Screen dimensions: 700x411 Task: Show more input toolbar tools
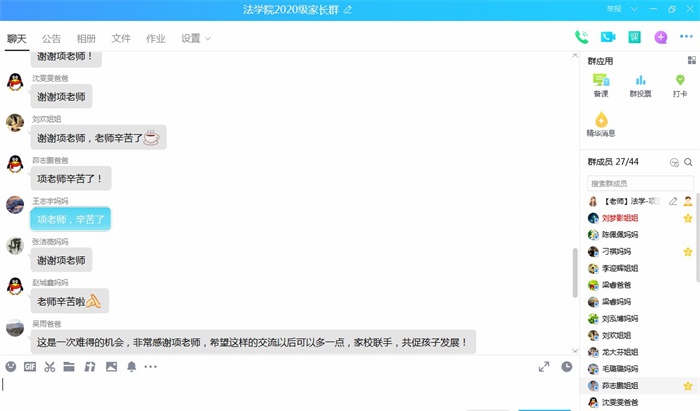[x=150, y=367]
